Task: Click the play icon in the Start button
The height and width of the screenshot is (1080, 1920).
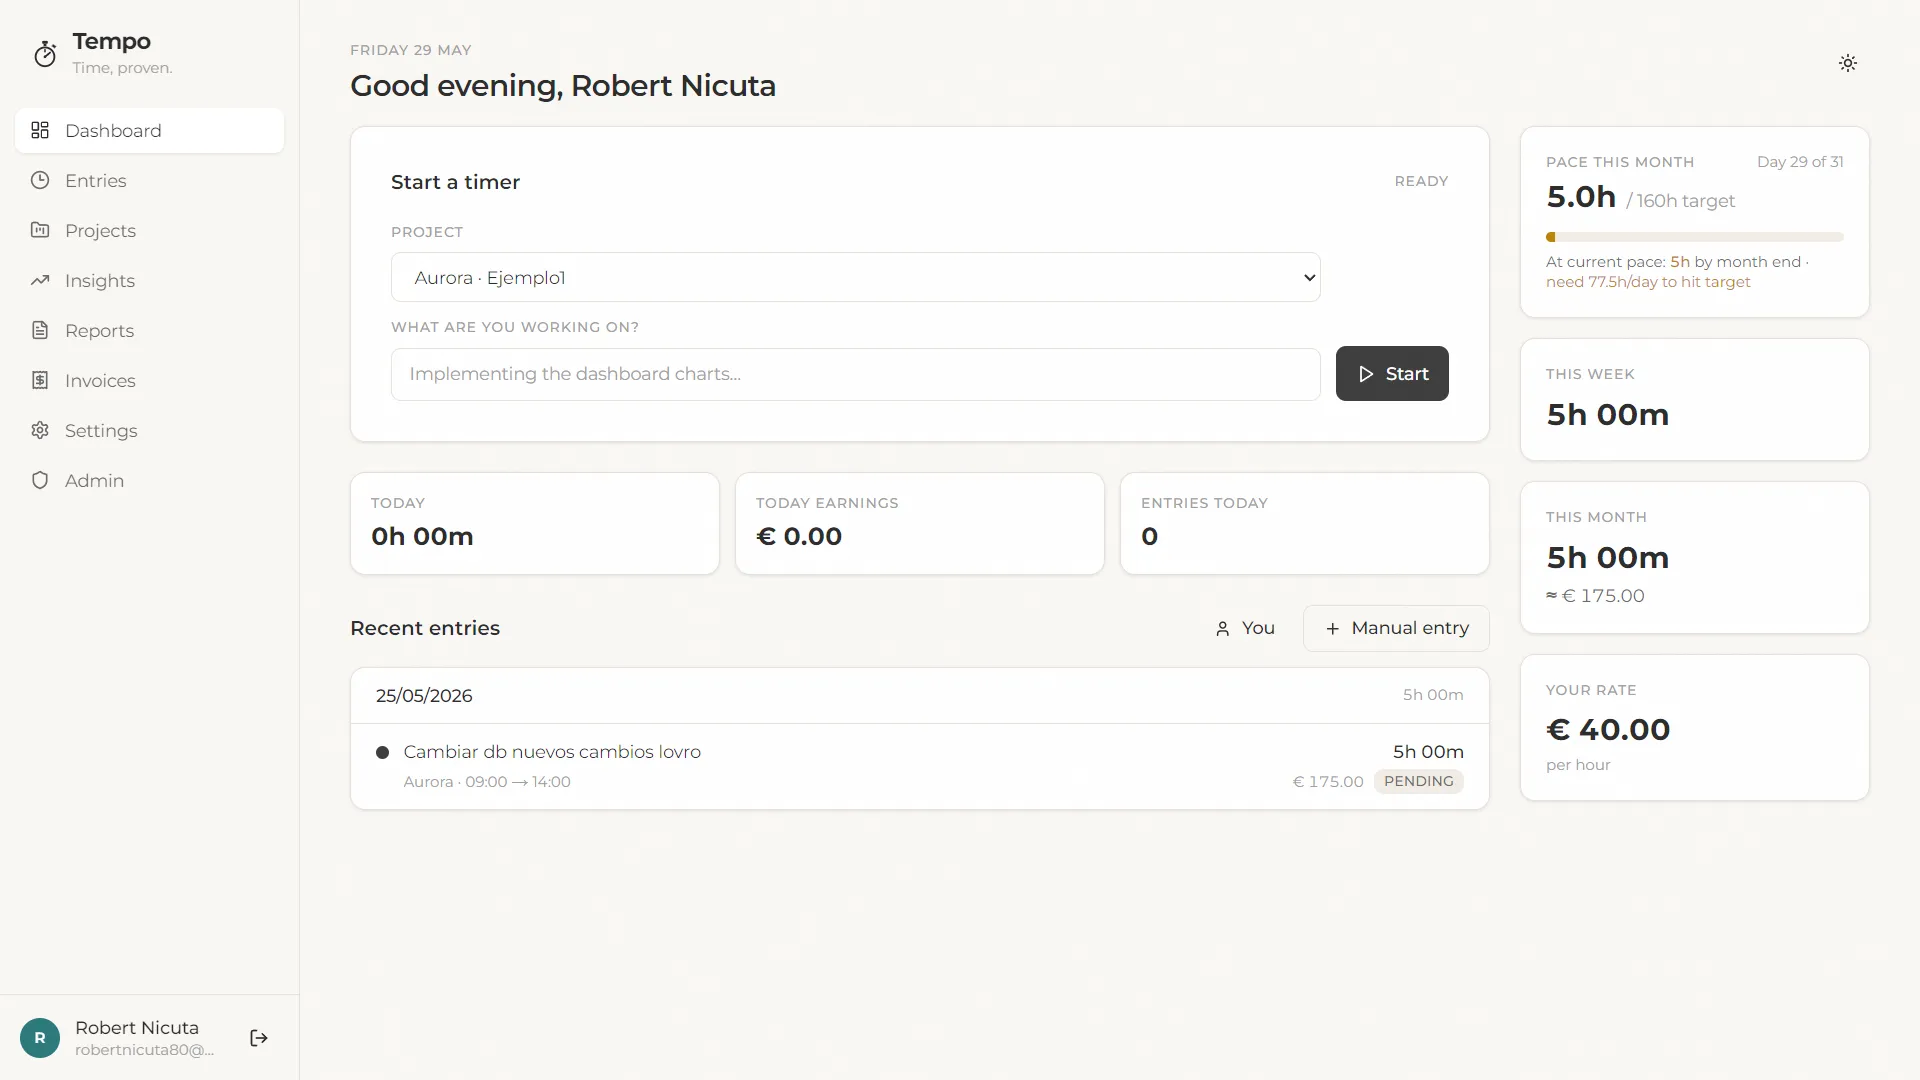Action: (x=1366, y=374)
